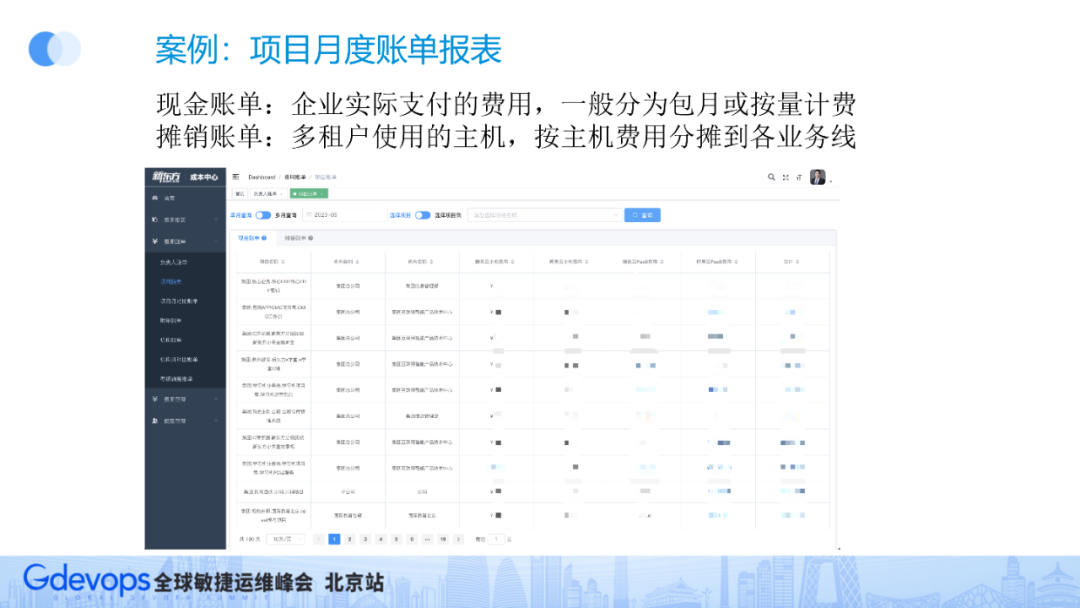The height and width of the screenshot is (608, 1080).
Task: Click the calendar icon in date field
Action: pyautogui.click(x=309, y=215)
